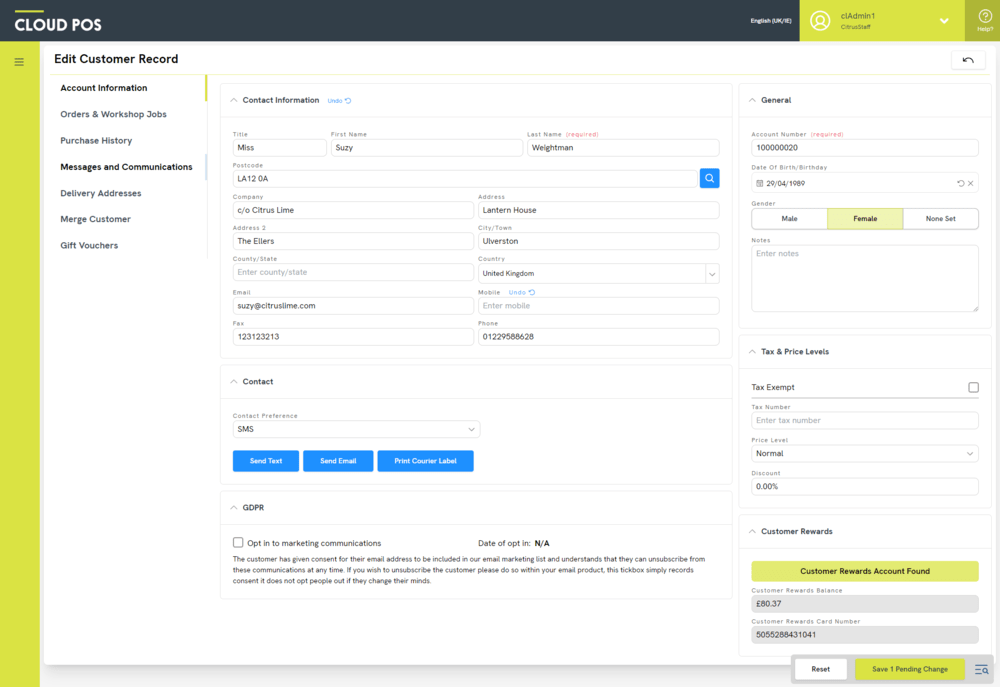Open the hamburger side menu

(x=19, y=62)
